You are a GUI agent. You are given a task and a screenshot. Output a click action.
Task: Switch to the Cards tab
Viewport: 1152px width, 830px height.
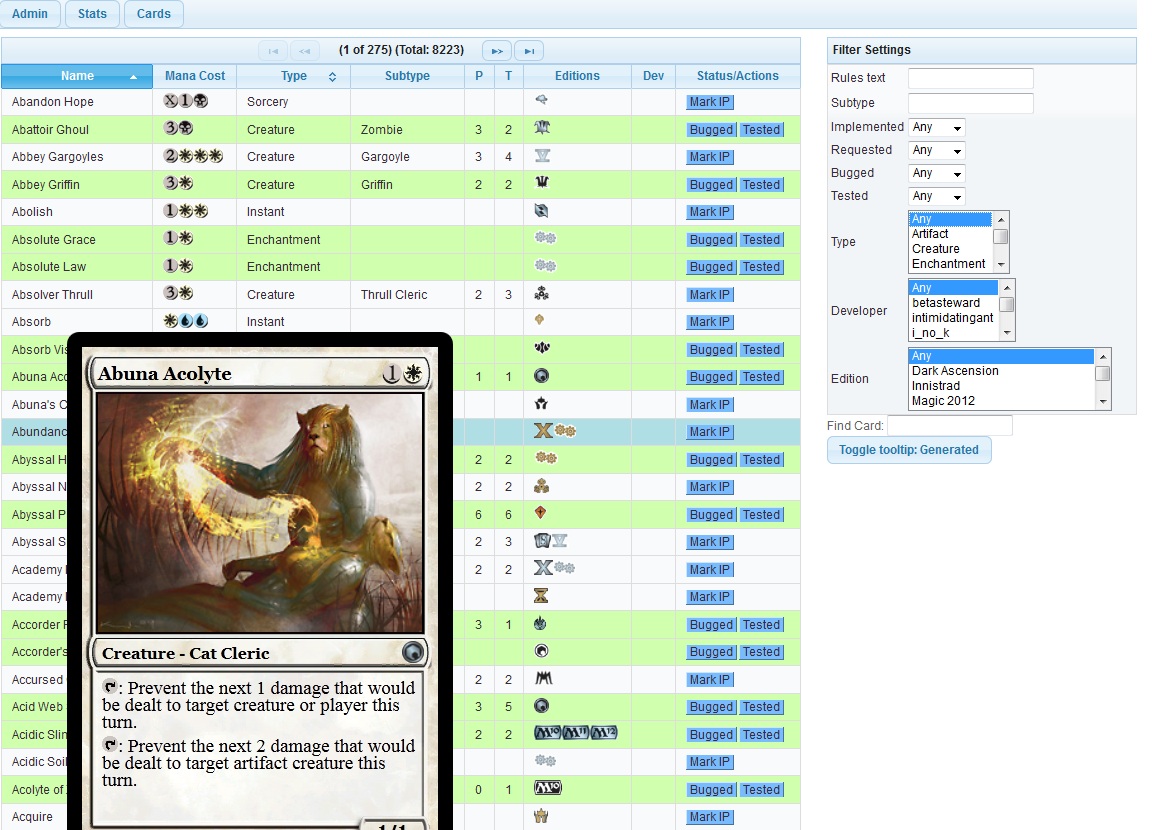(153, 14)
